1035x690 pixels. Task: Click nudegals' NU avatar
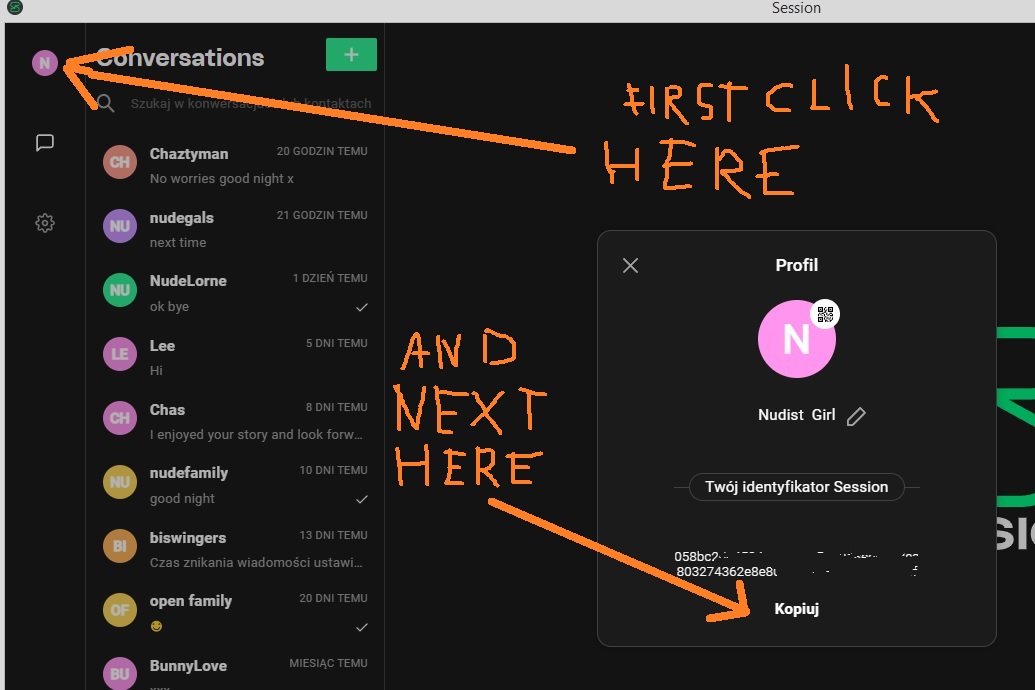119,226
